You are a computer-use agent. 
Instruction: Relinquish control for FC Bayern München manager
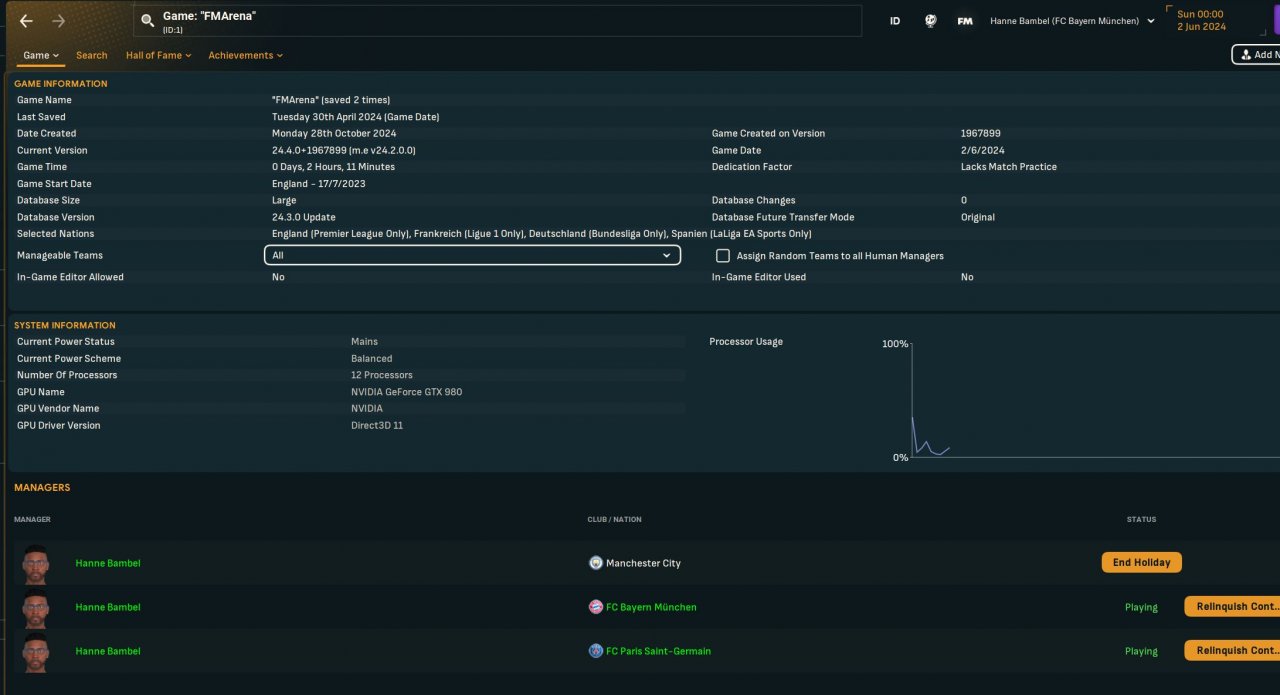coord(1232,607)
